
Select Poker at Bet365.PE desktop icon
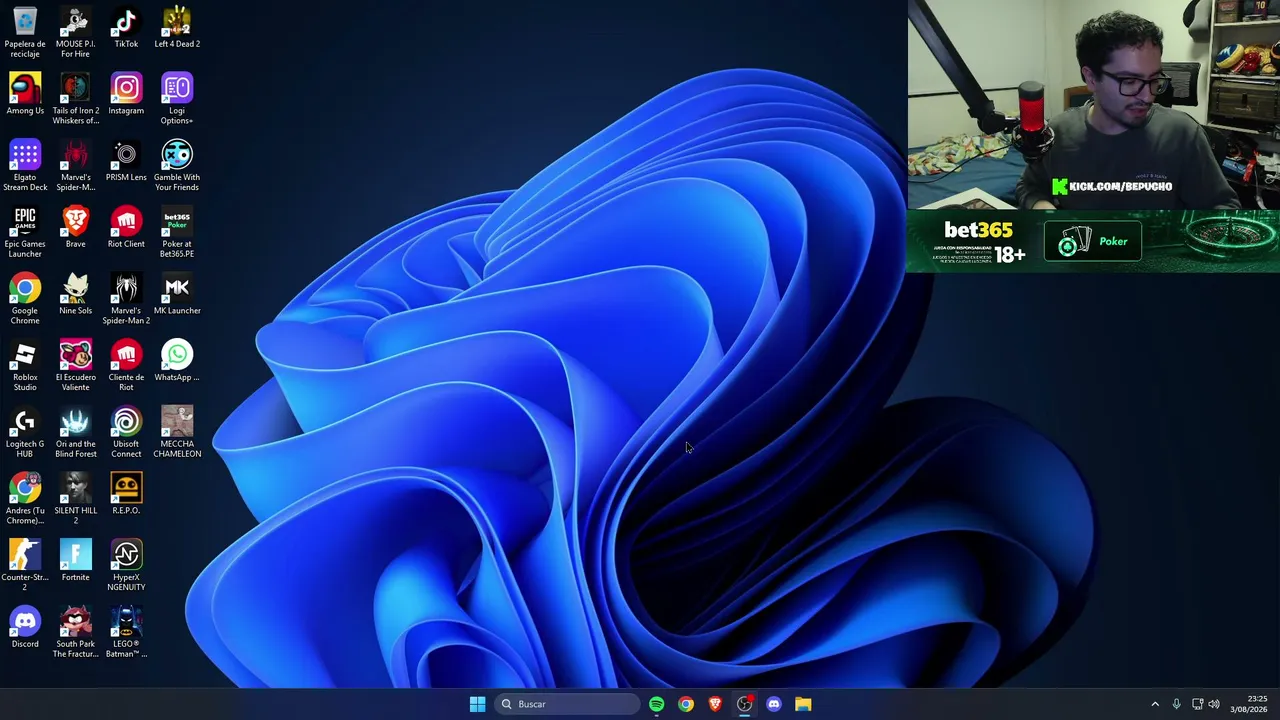pyautogui.click(x=177, y=232)
